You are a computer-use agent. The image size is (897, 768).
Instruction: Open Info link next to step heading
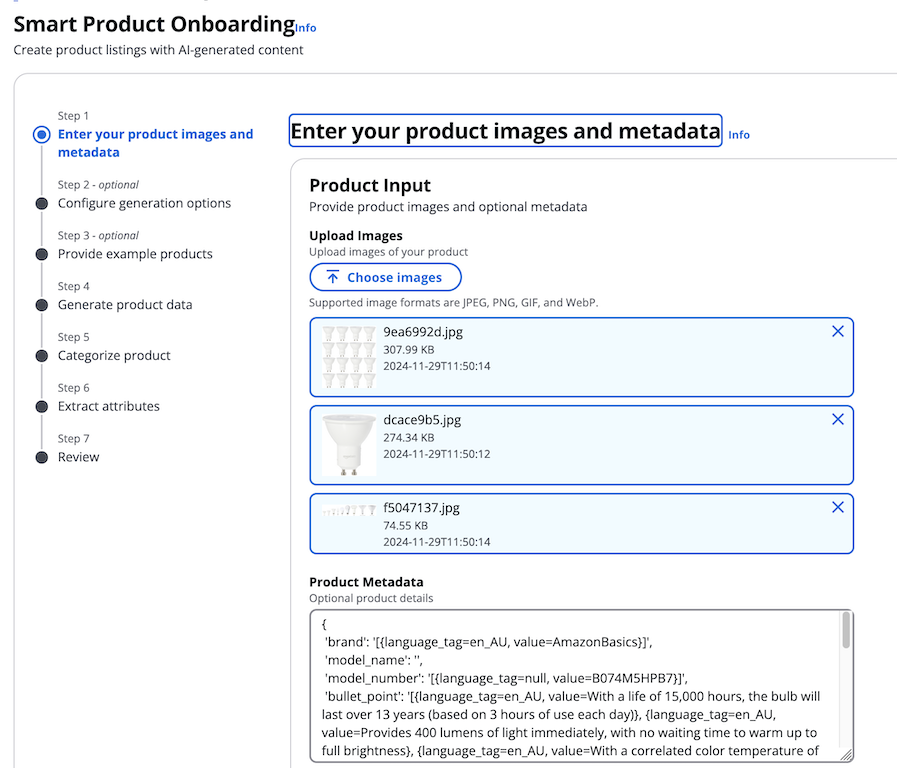point(739,135)
